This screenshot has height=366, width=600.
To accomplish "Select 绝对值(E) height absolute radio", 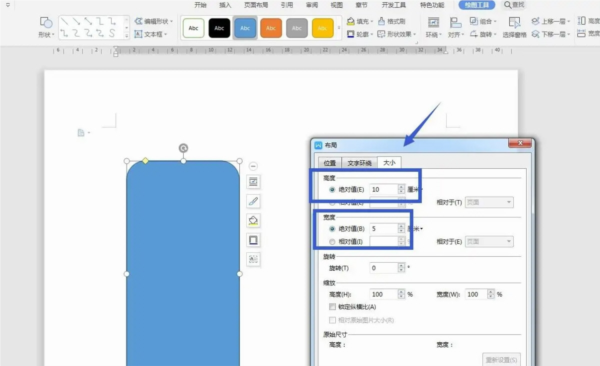I will click(332, 190).
